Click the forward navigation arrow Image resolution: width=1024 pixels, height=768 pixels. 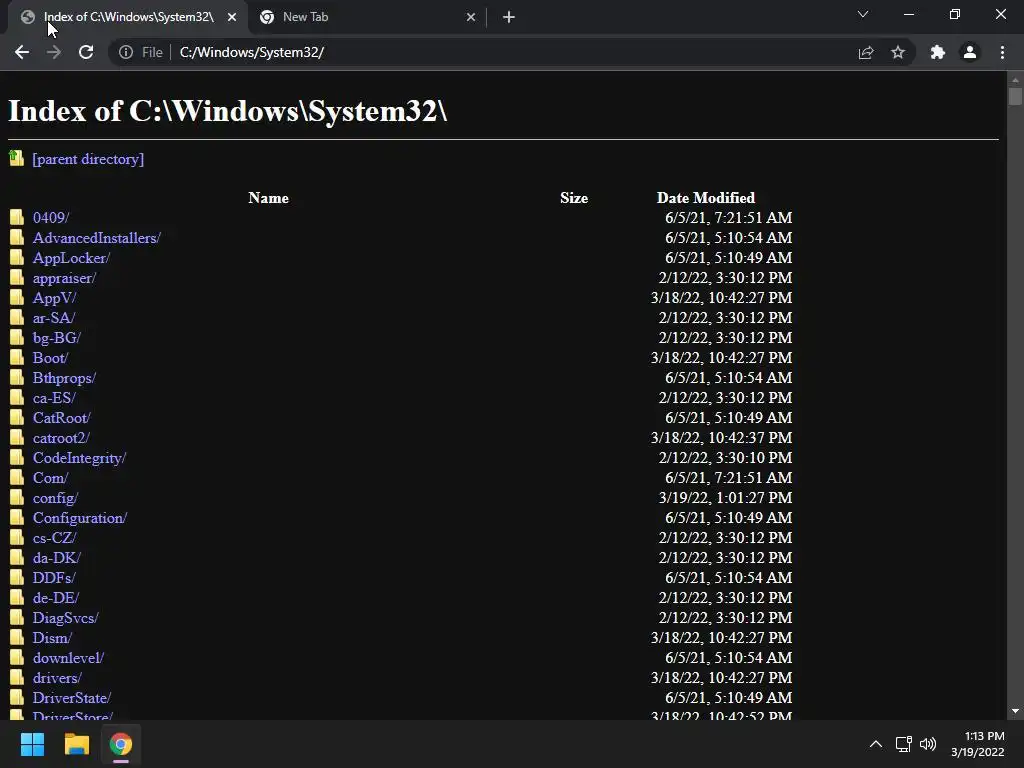pyautogui.click(x=54, y=52)
